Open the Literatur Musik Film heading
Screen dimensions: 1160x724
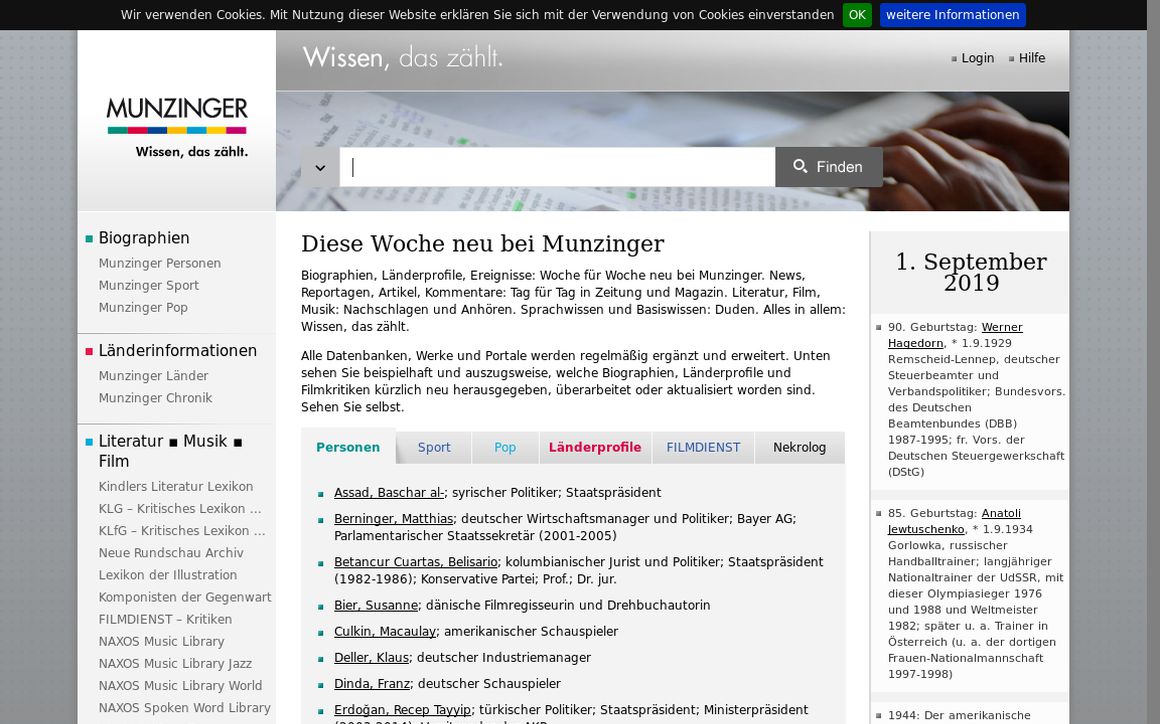tap(171, 451)
